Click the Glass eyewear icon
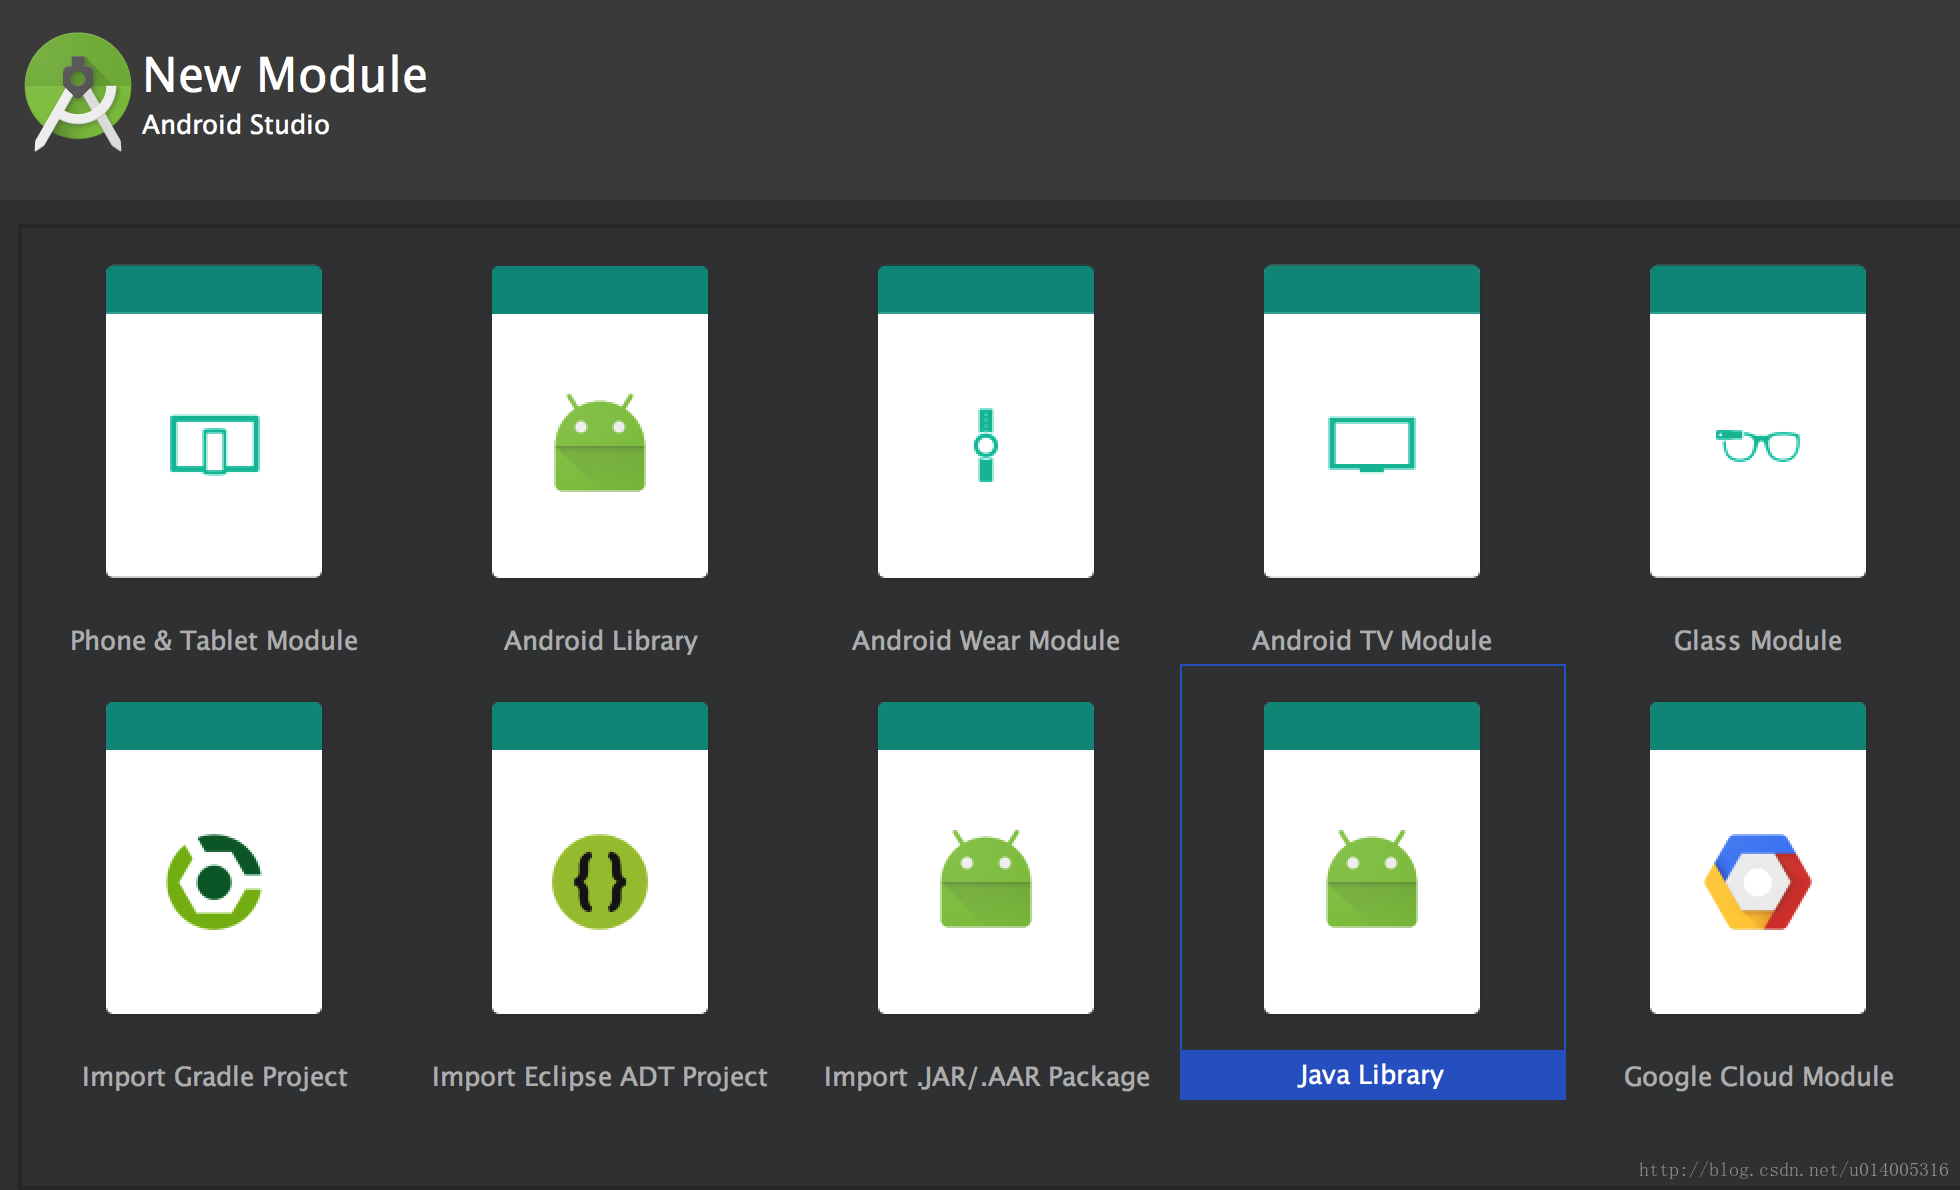The width and height of the screenshot is (1960, 1190). tap(1758, 445)
